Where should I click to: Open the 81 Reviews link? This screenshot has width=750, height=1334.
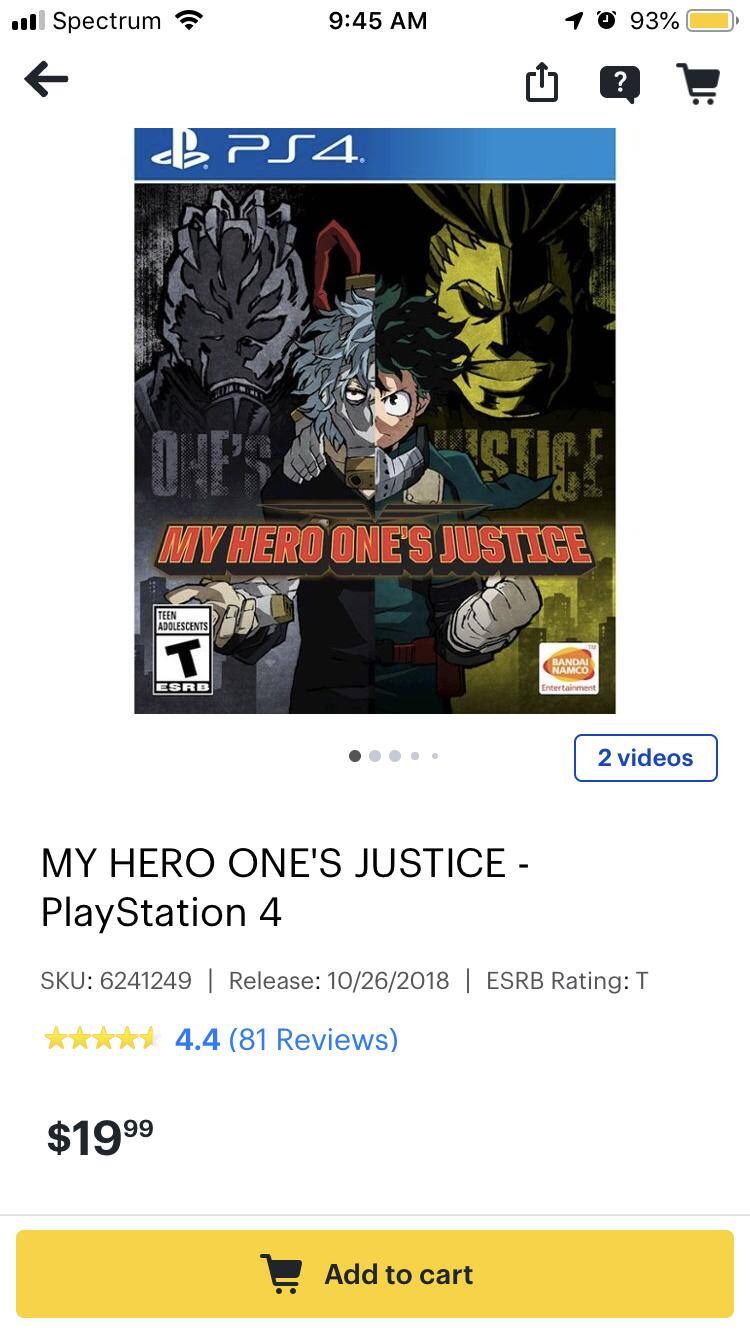pyautogui.click(x=313, y=1040)
